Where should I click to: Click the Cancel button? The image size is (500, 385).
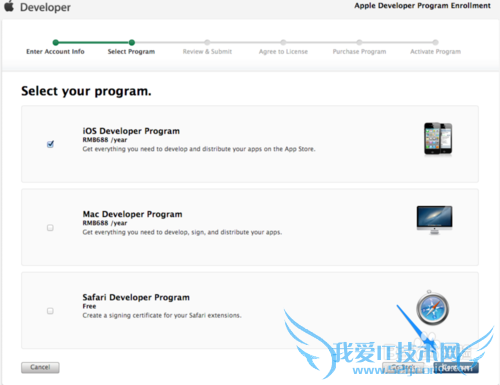point(40,367)
